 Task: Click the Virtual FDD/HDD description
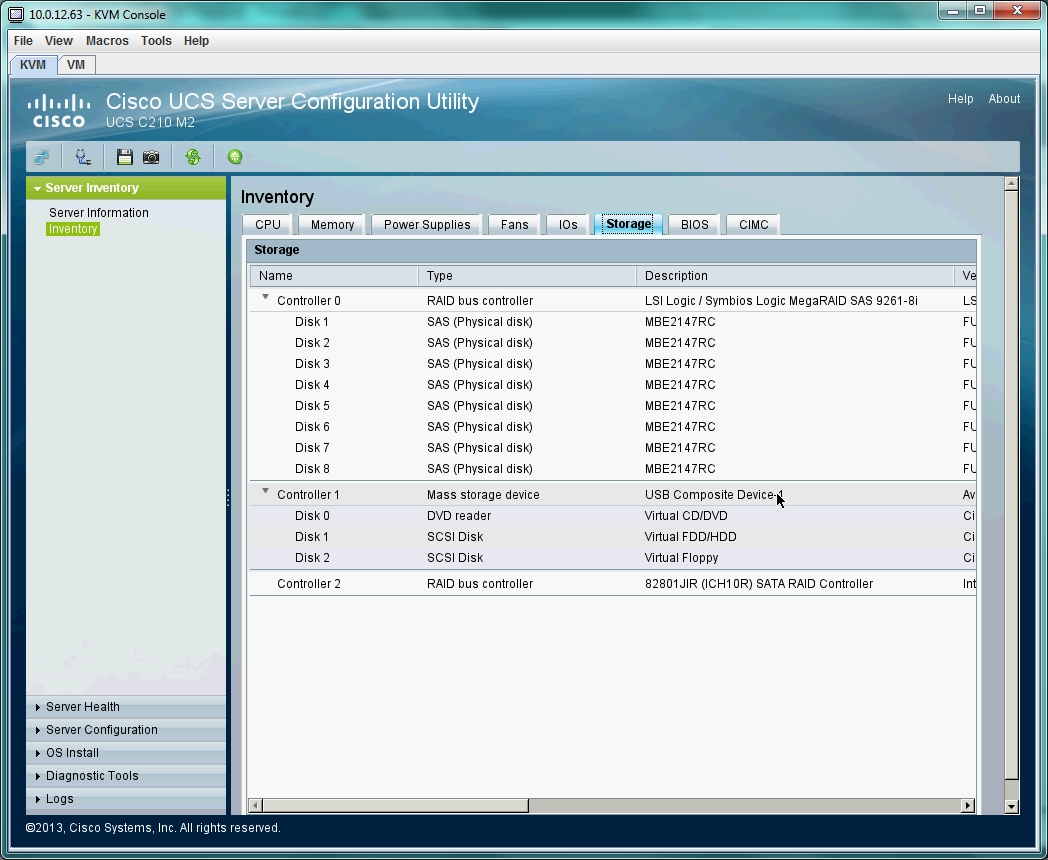tap(690, 537)
